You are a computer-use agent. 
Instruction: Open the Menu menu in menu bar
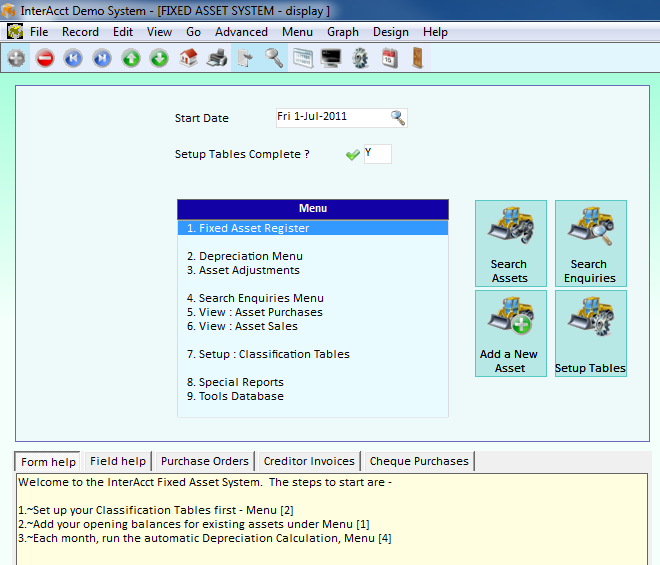point(297,32)
